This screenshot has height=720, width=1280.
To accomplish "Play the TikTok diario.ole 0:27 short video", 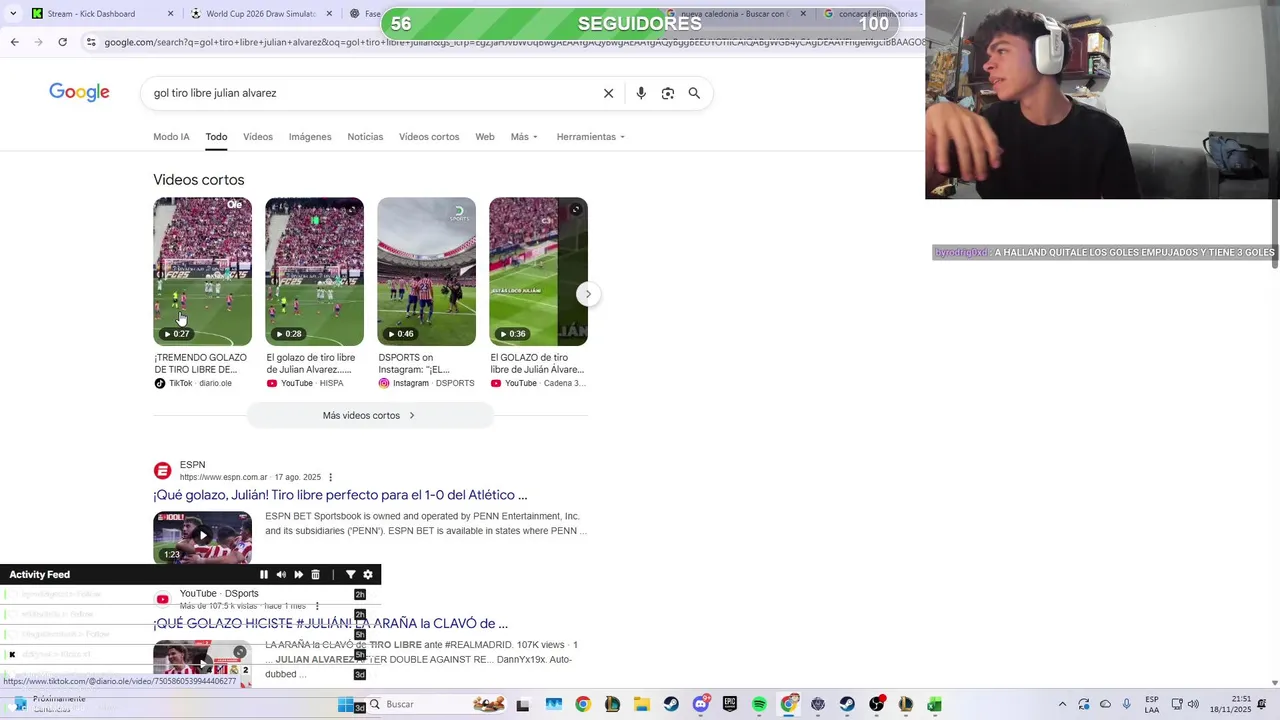I will [202, 271].
